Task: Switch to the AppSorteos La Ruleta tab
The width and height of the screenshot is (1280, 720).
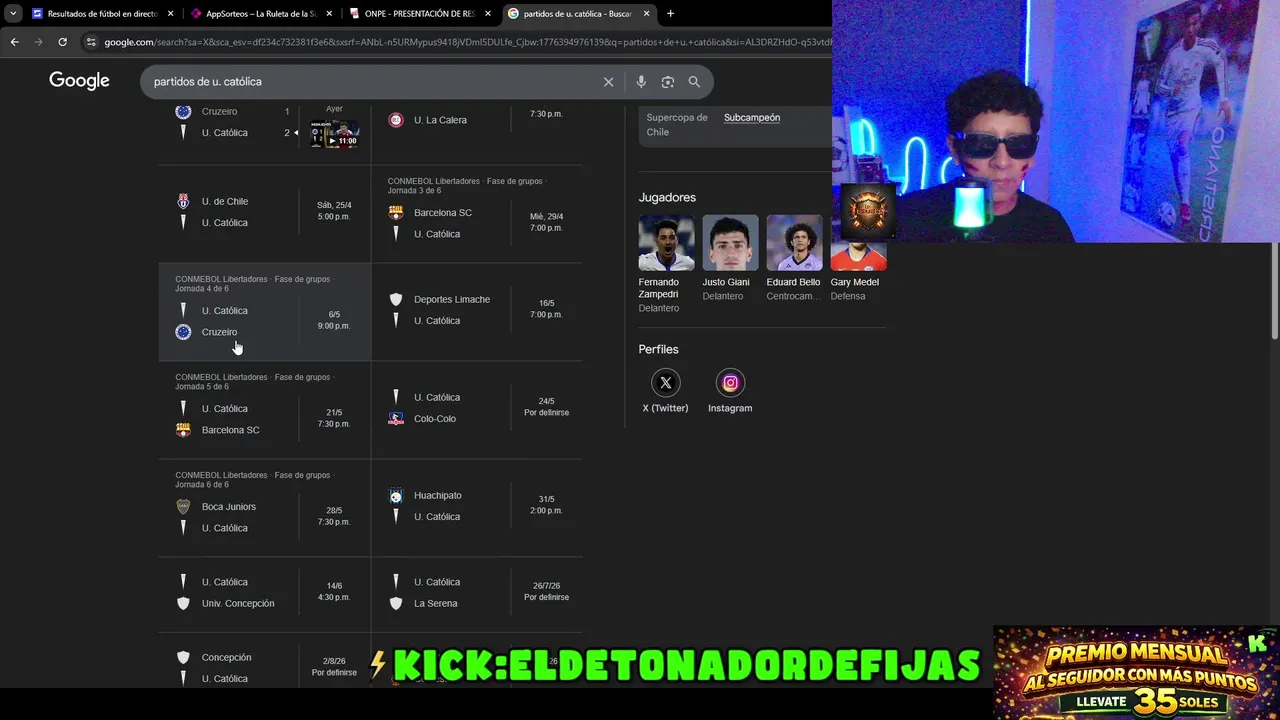Action: click(261, 14)
